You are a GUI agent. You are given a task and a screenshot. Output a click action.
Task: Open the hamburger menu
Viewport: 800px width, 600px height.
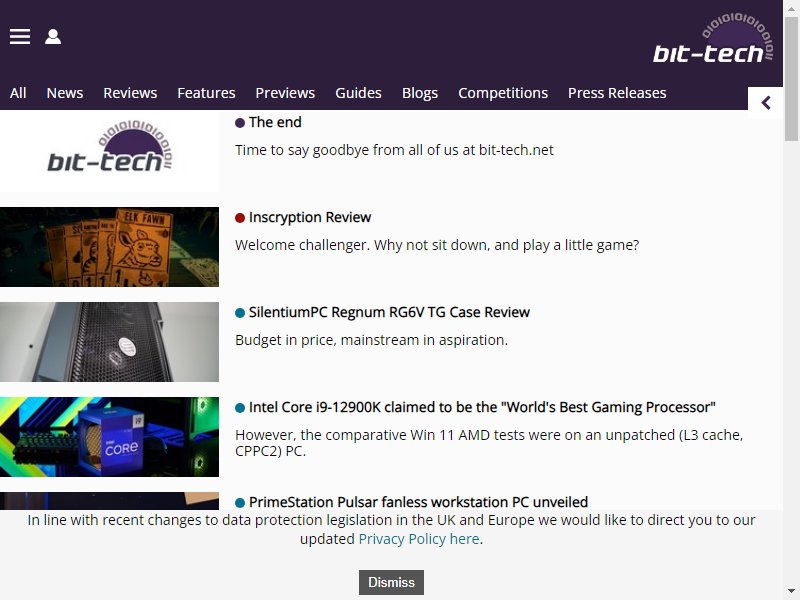click(20, 37)
